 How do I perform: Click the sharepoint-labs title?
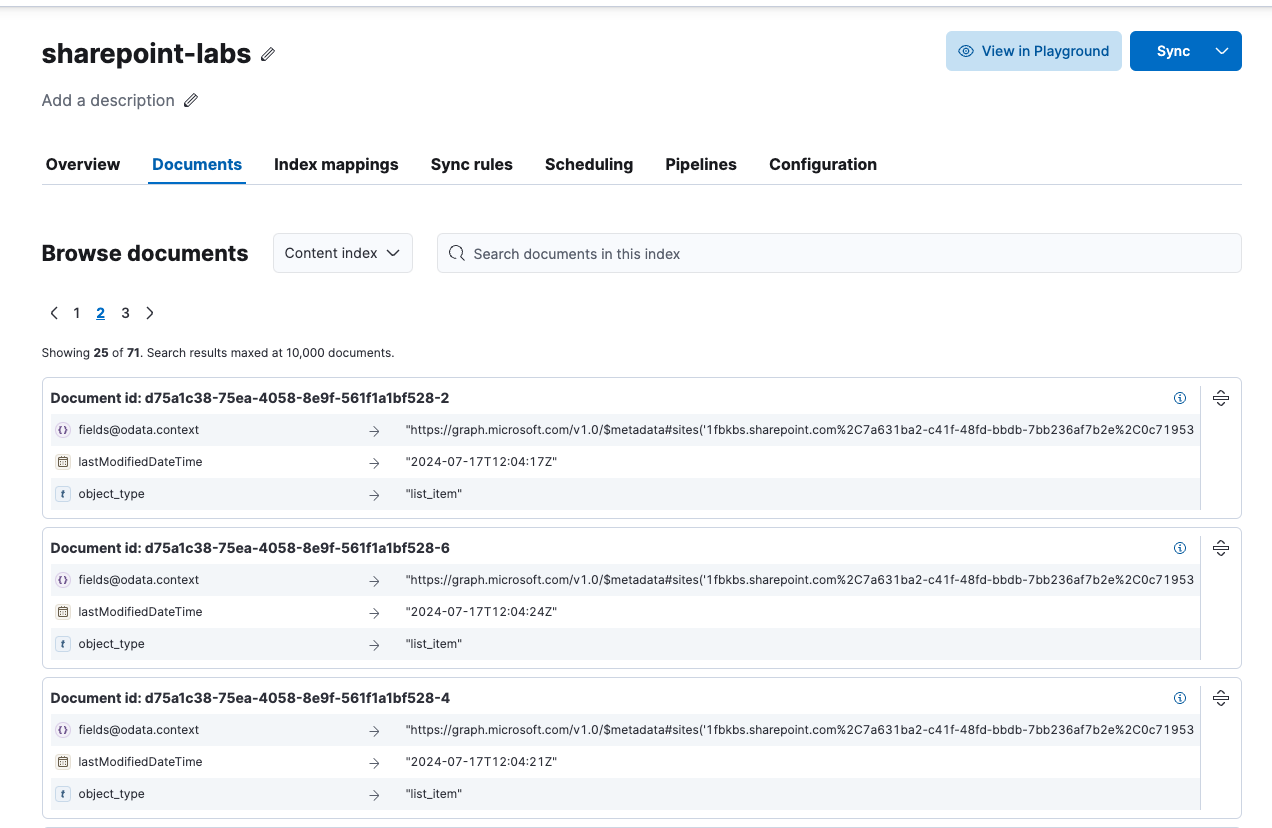[x=146, y=53]
